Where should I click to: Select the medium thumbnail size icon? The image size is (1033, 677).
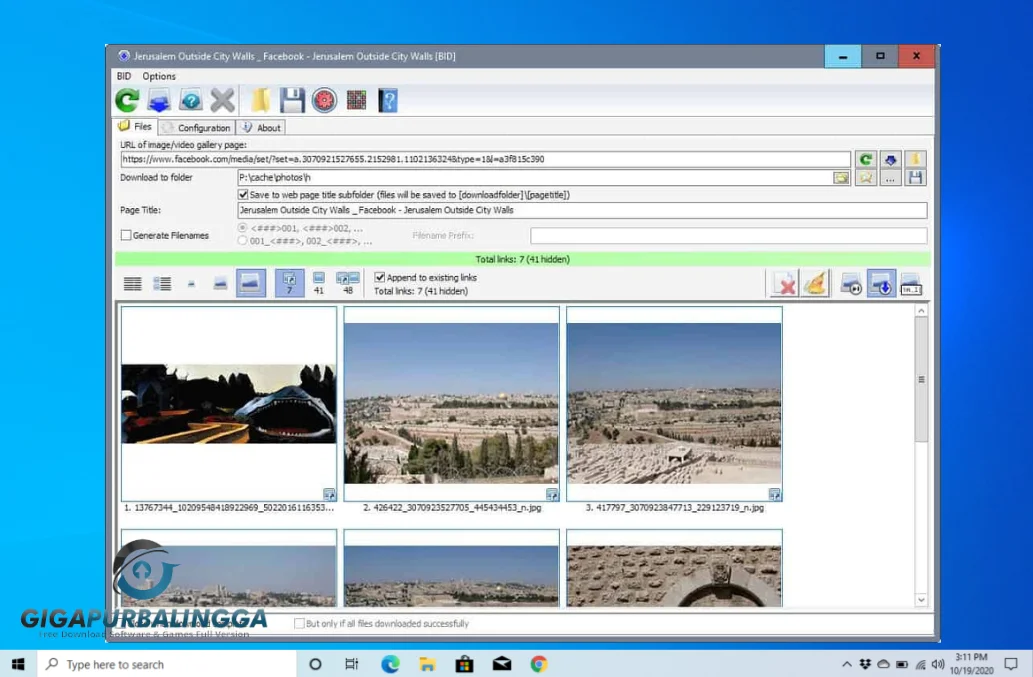(x=220, y=284)
